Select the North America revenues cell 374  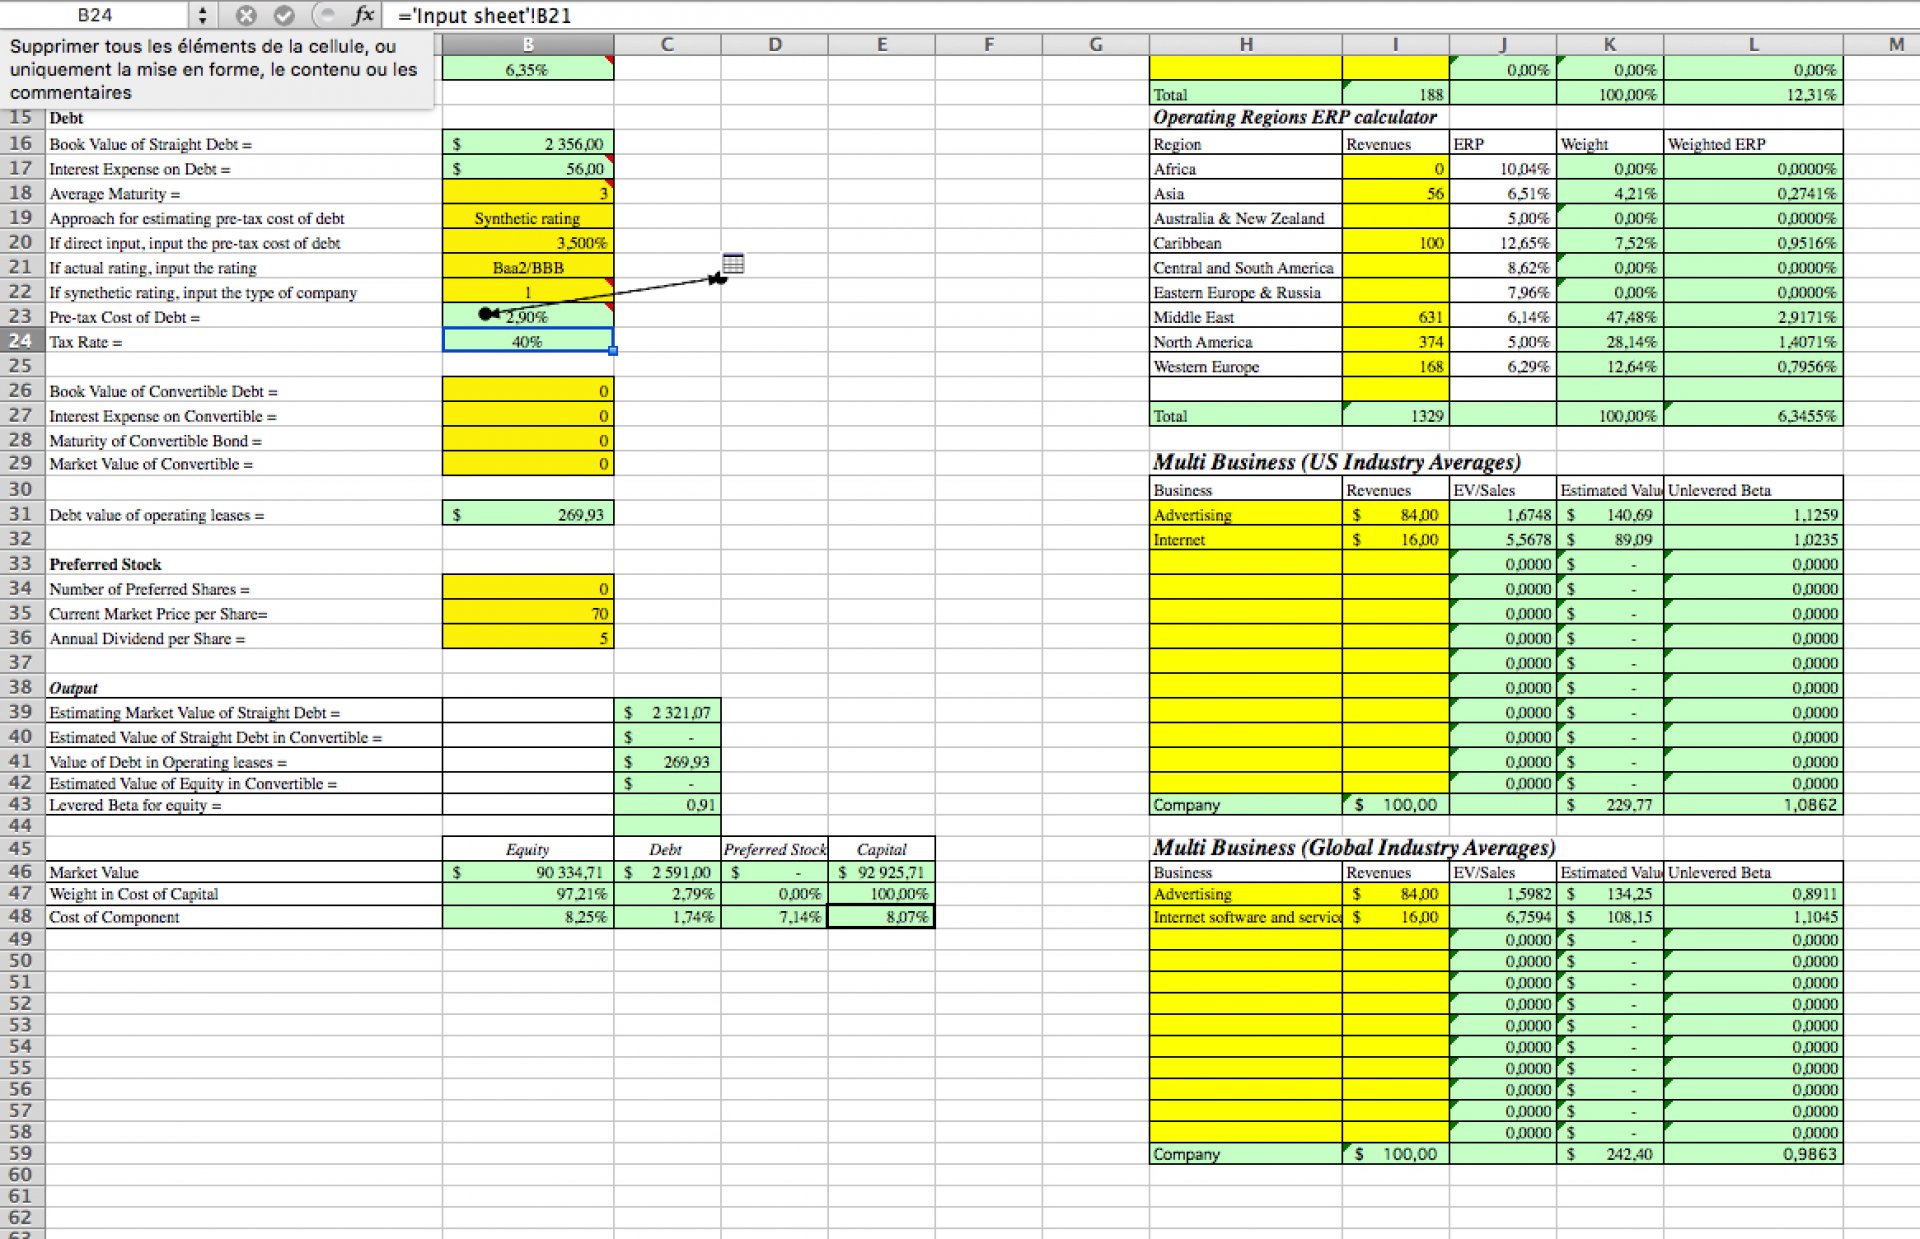point(1395,341)
